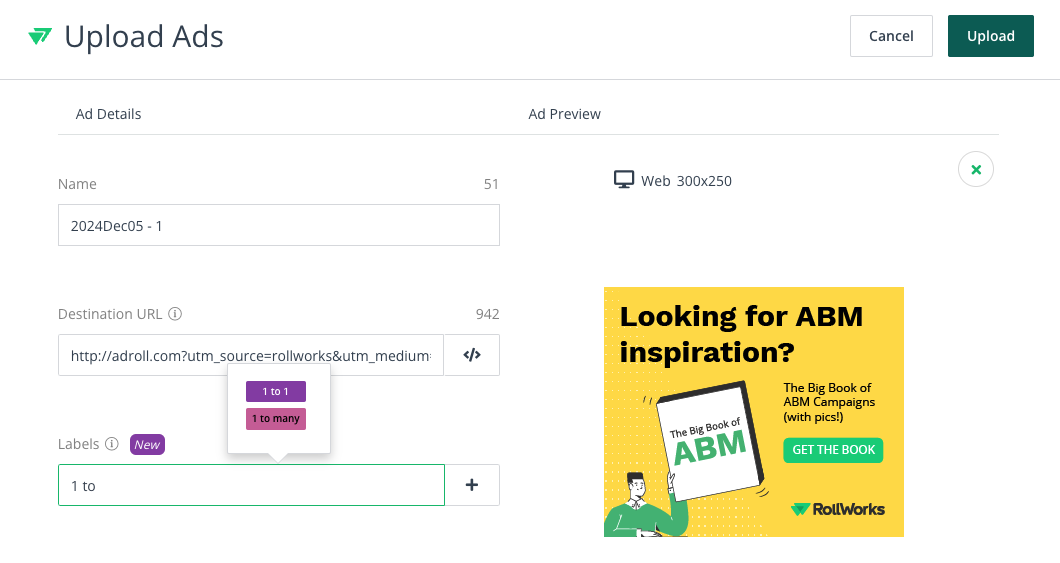
Task: Click the info icon next to Labels
Action: pyautogui.click(x=112, y=444)
